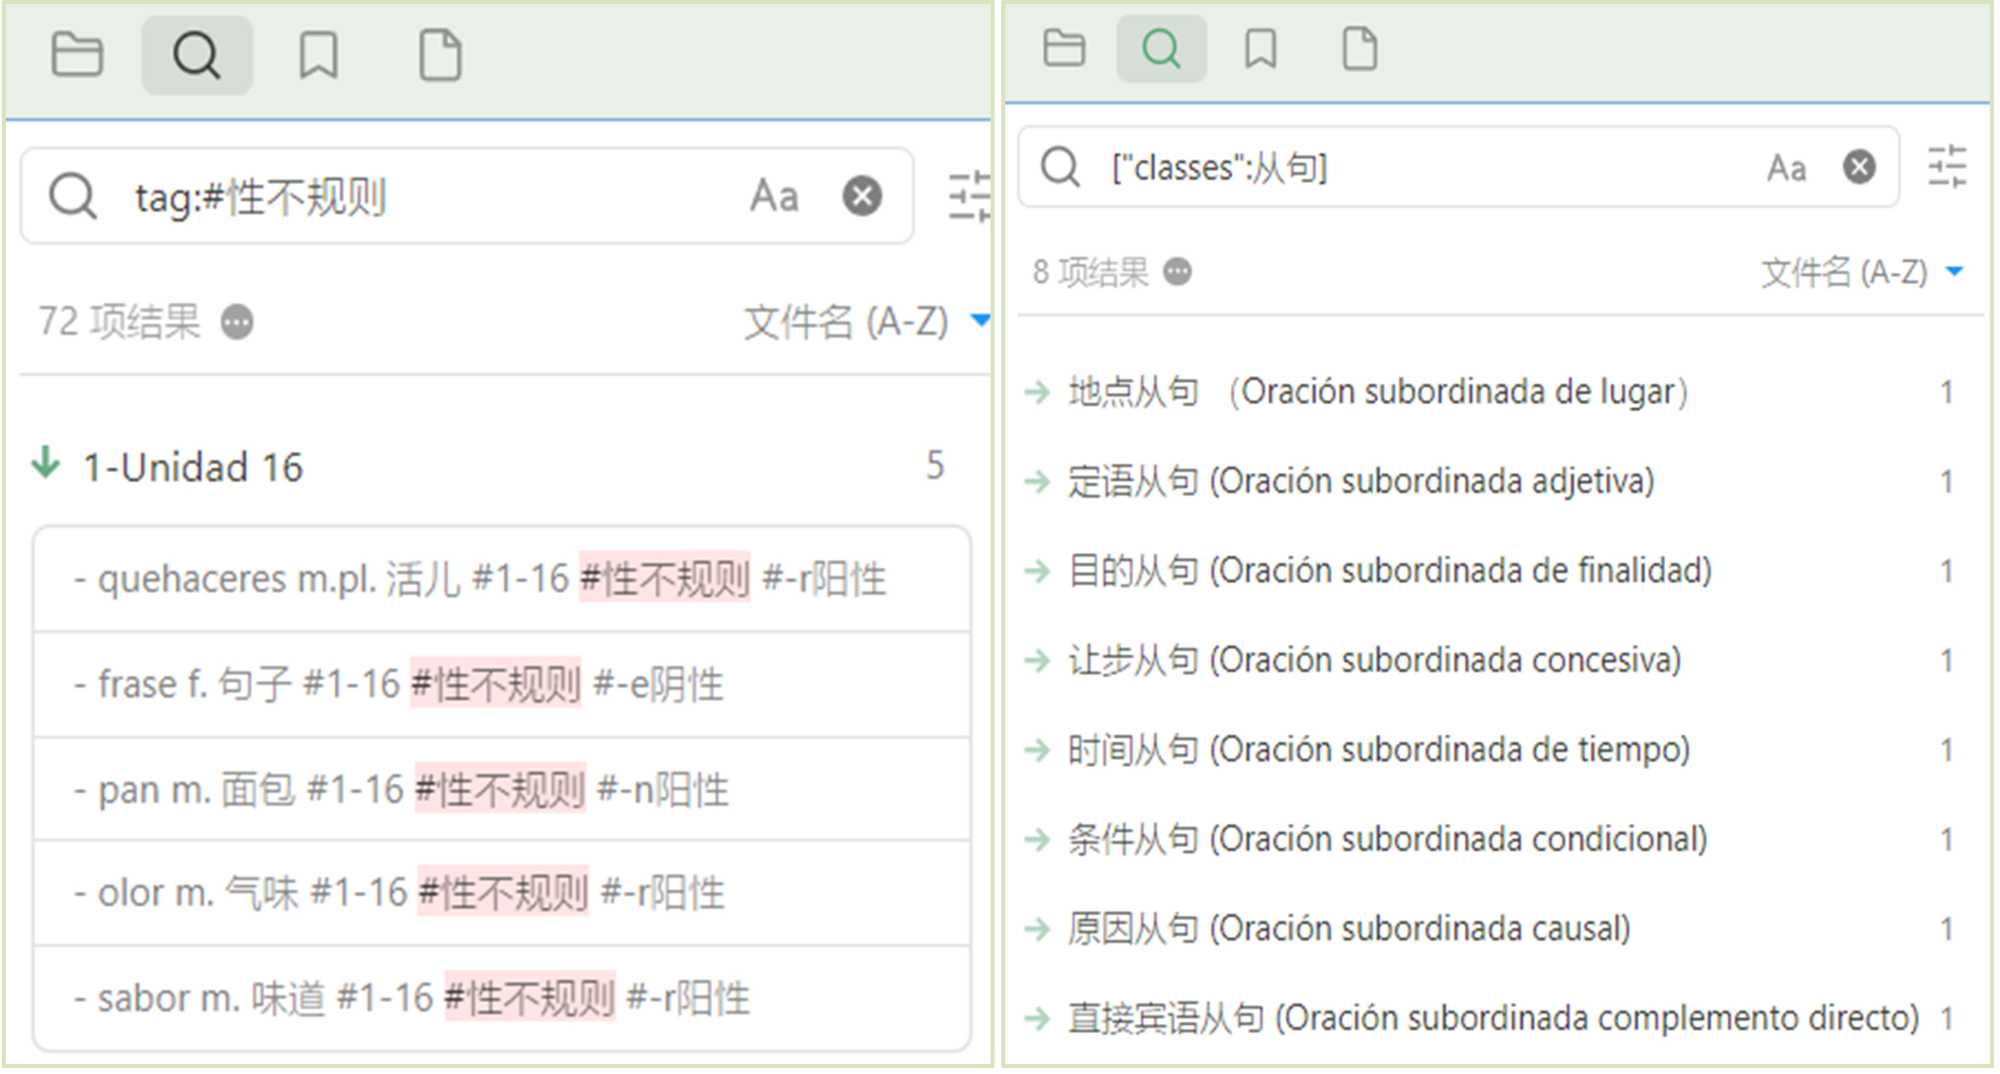Toggle match case Aa in right search

pyautogui.click(x=1786, y=167)
